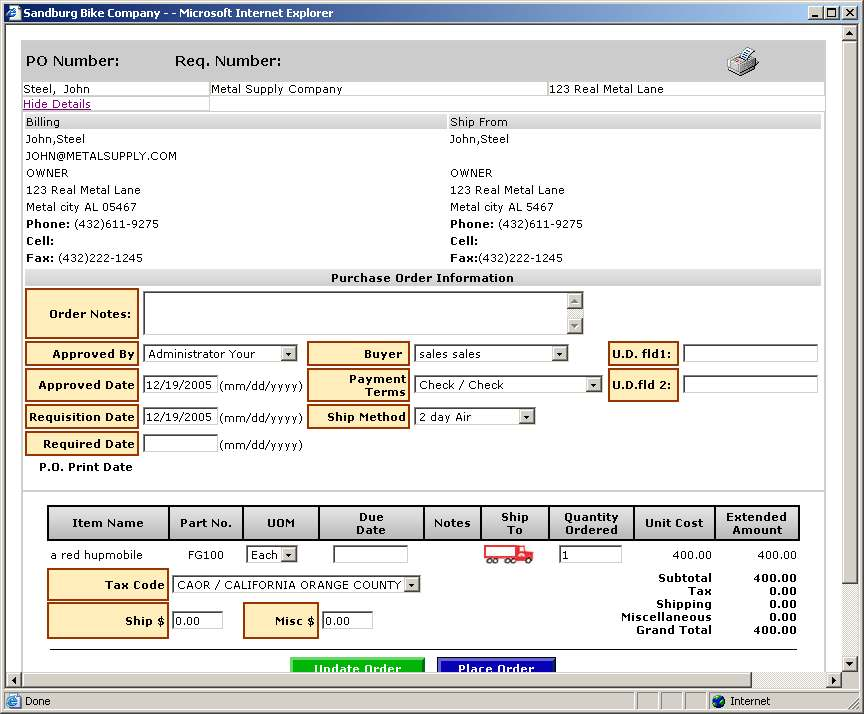This screenshot has height=714, width=864.
Task: Click the Required Date input field
Action: (x=180, y=444)
